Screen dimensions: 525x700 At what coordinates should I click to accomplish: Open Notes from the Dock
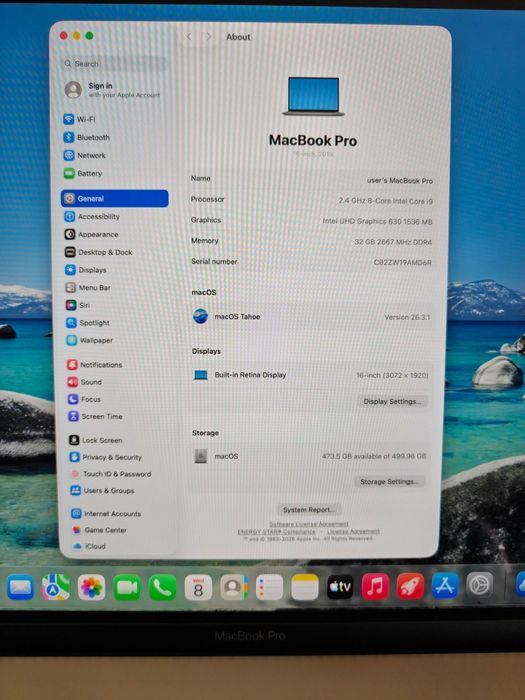click(x=305, y=587)
